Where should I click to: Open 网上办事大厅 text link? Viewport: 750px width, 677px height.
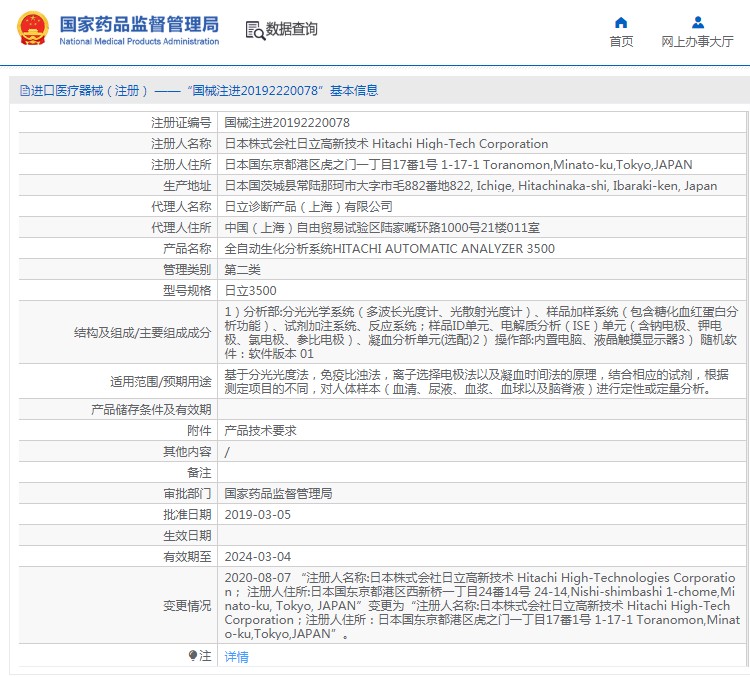click(x=697, y=42)
